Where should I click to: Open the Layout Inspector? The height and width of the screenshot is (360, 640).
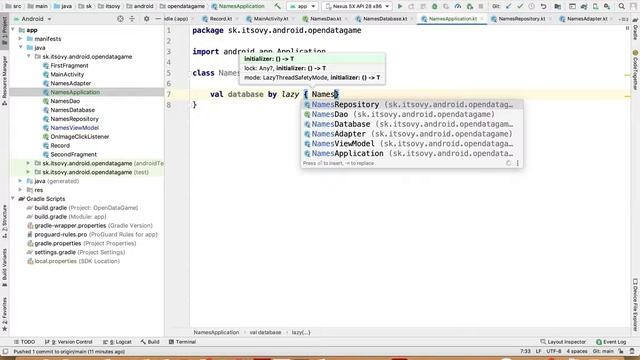click(x=563, y=342)
